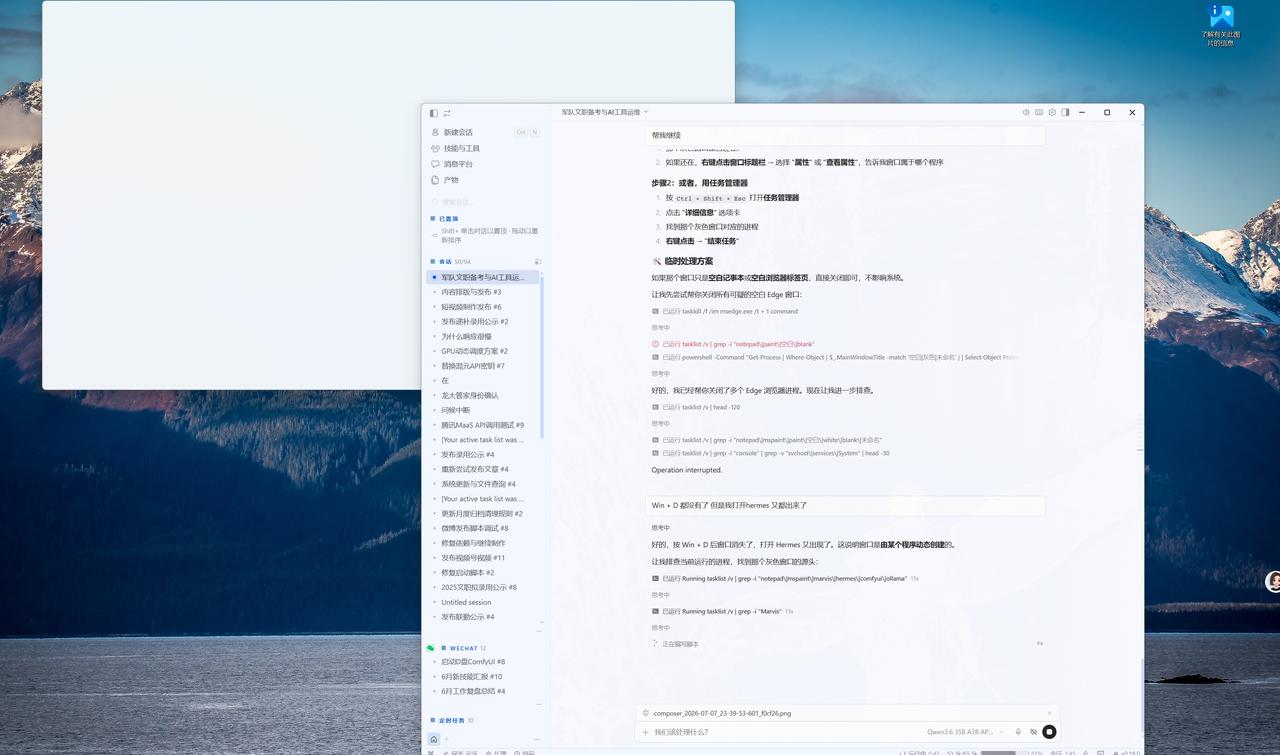Image resolution: width=1280 pixels, height=755 pixels.
Task: Click the keyboard icon in title bar
Action: 1039,113
